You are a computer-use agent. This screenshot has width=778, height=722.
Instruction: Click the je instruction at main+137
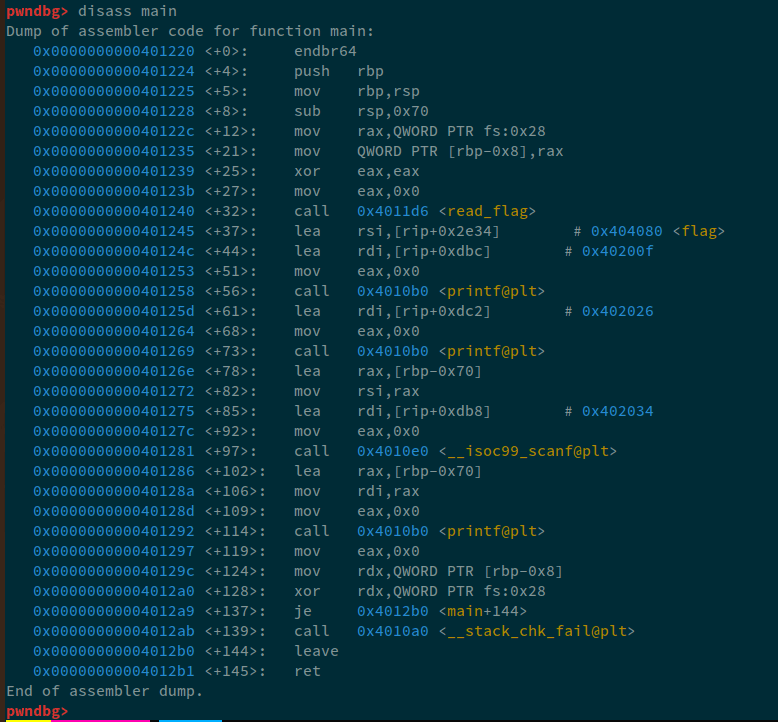coord(303,611)
